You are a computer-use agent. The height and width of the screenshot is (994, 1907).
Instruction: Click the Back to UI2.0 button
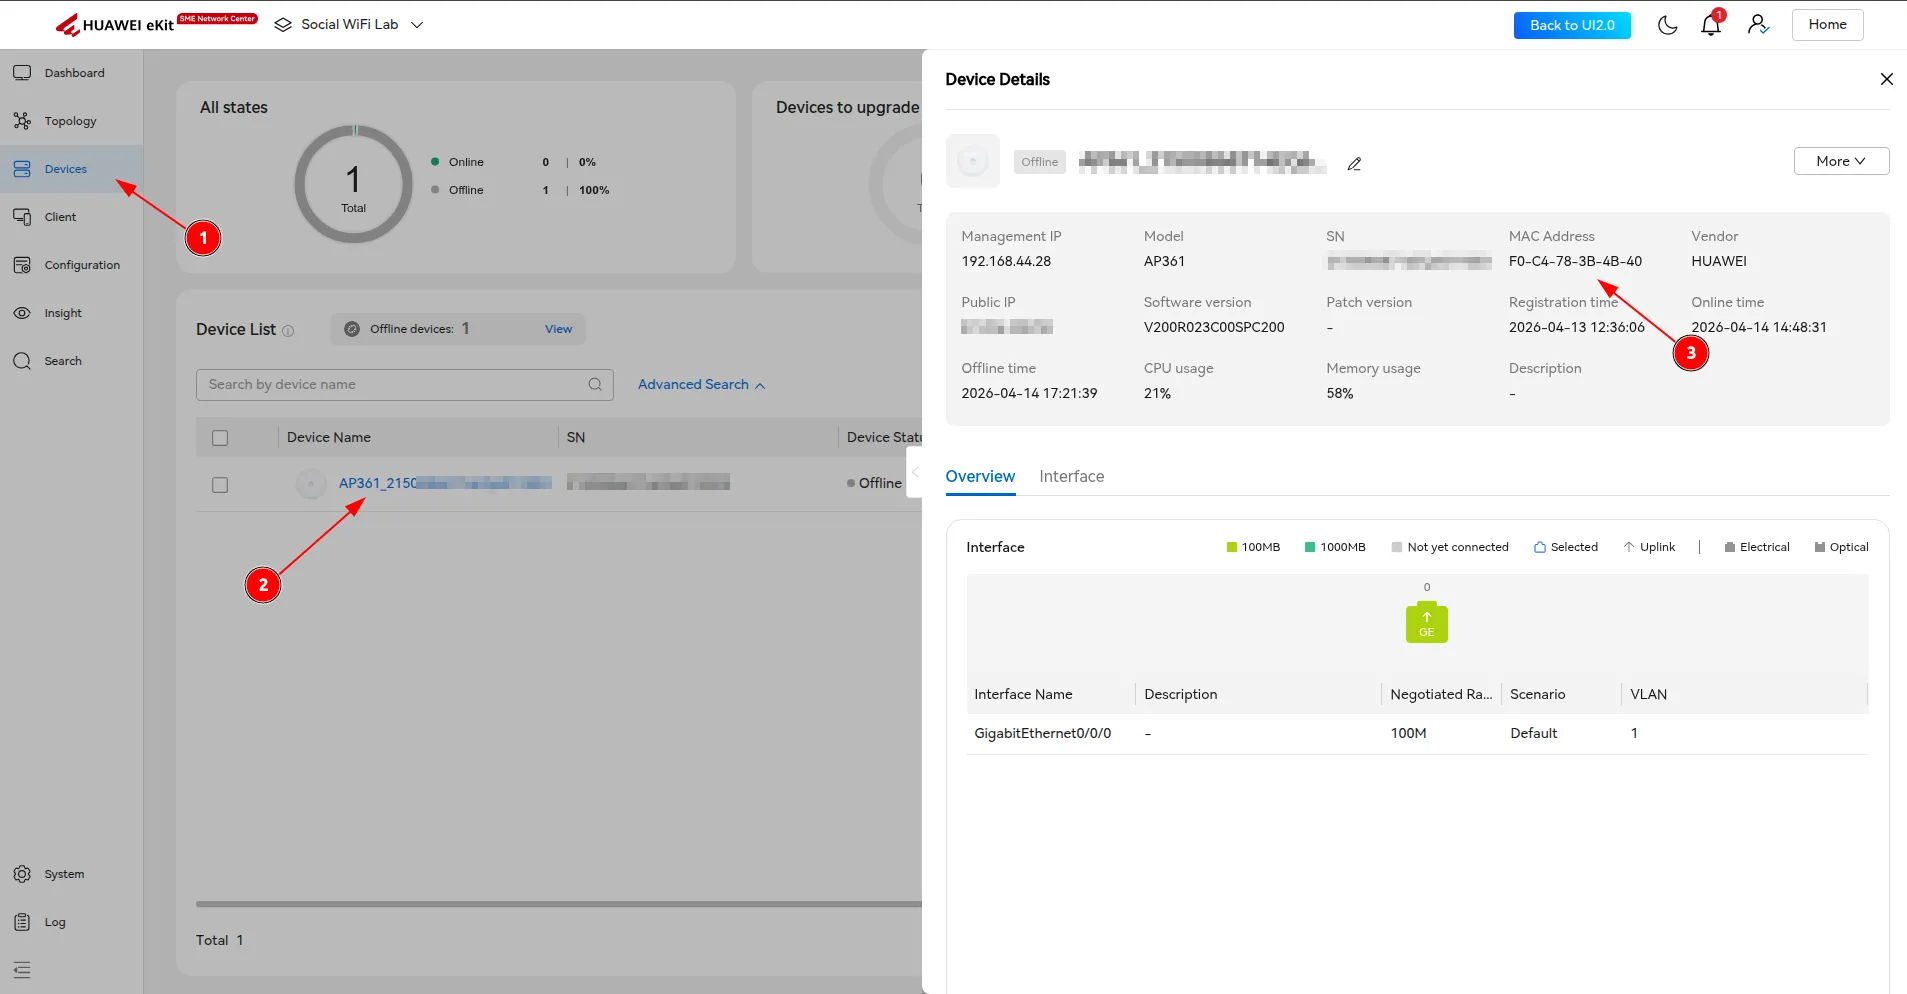click(x=1571, y=25)
